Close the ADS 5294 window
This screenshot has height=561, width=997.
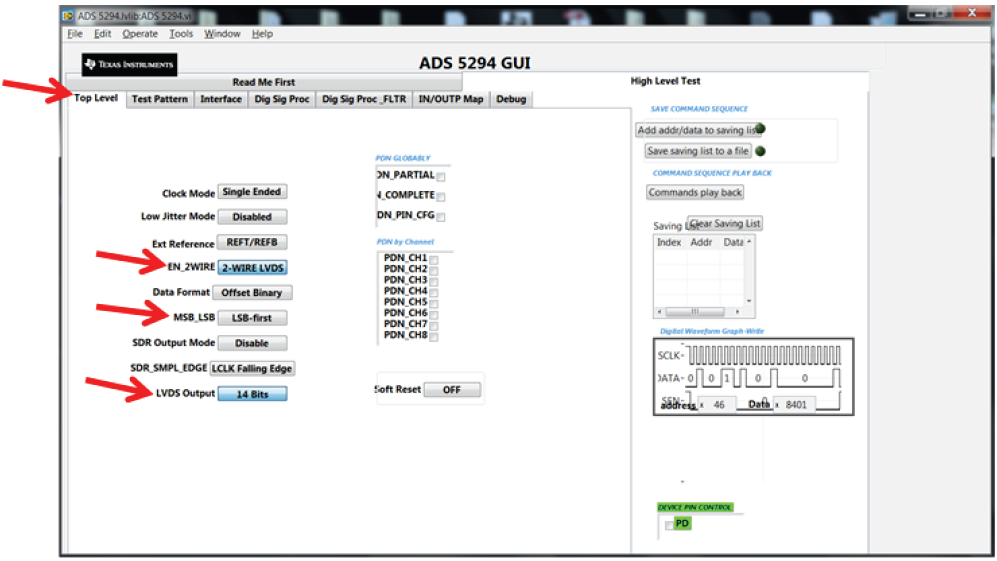[x=972, y=13]
